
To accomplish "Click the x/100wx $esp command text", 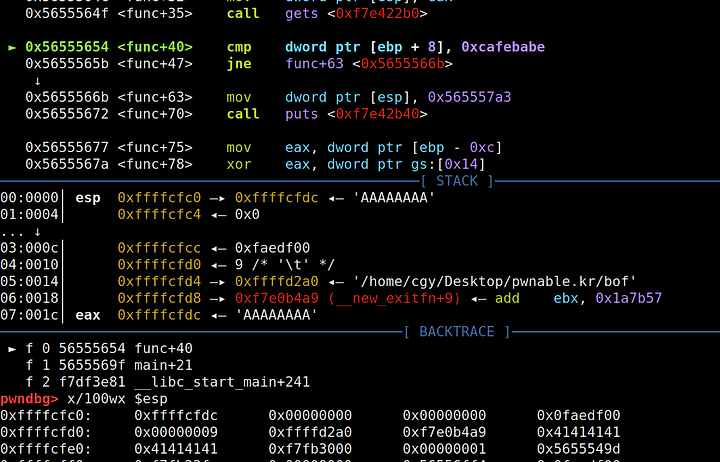I will (117, 399).
